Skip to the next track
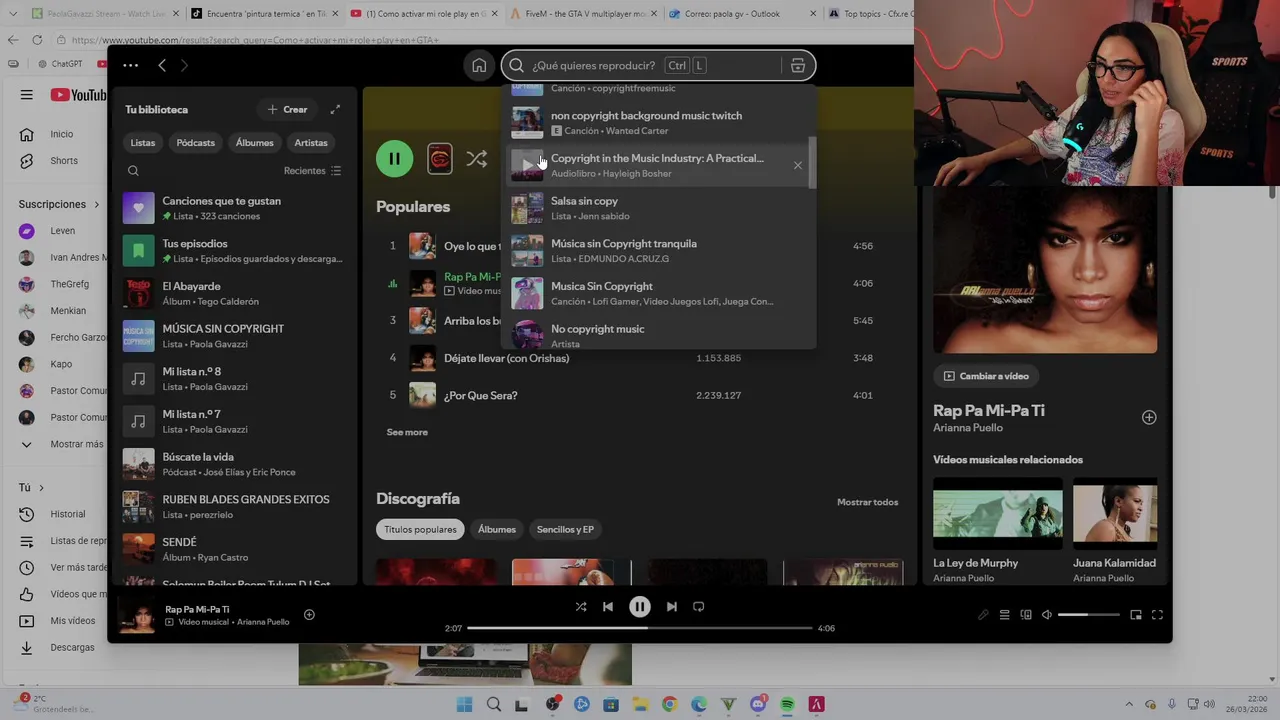This screenshot has width=1280, height=720. pos(672,606)
